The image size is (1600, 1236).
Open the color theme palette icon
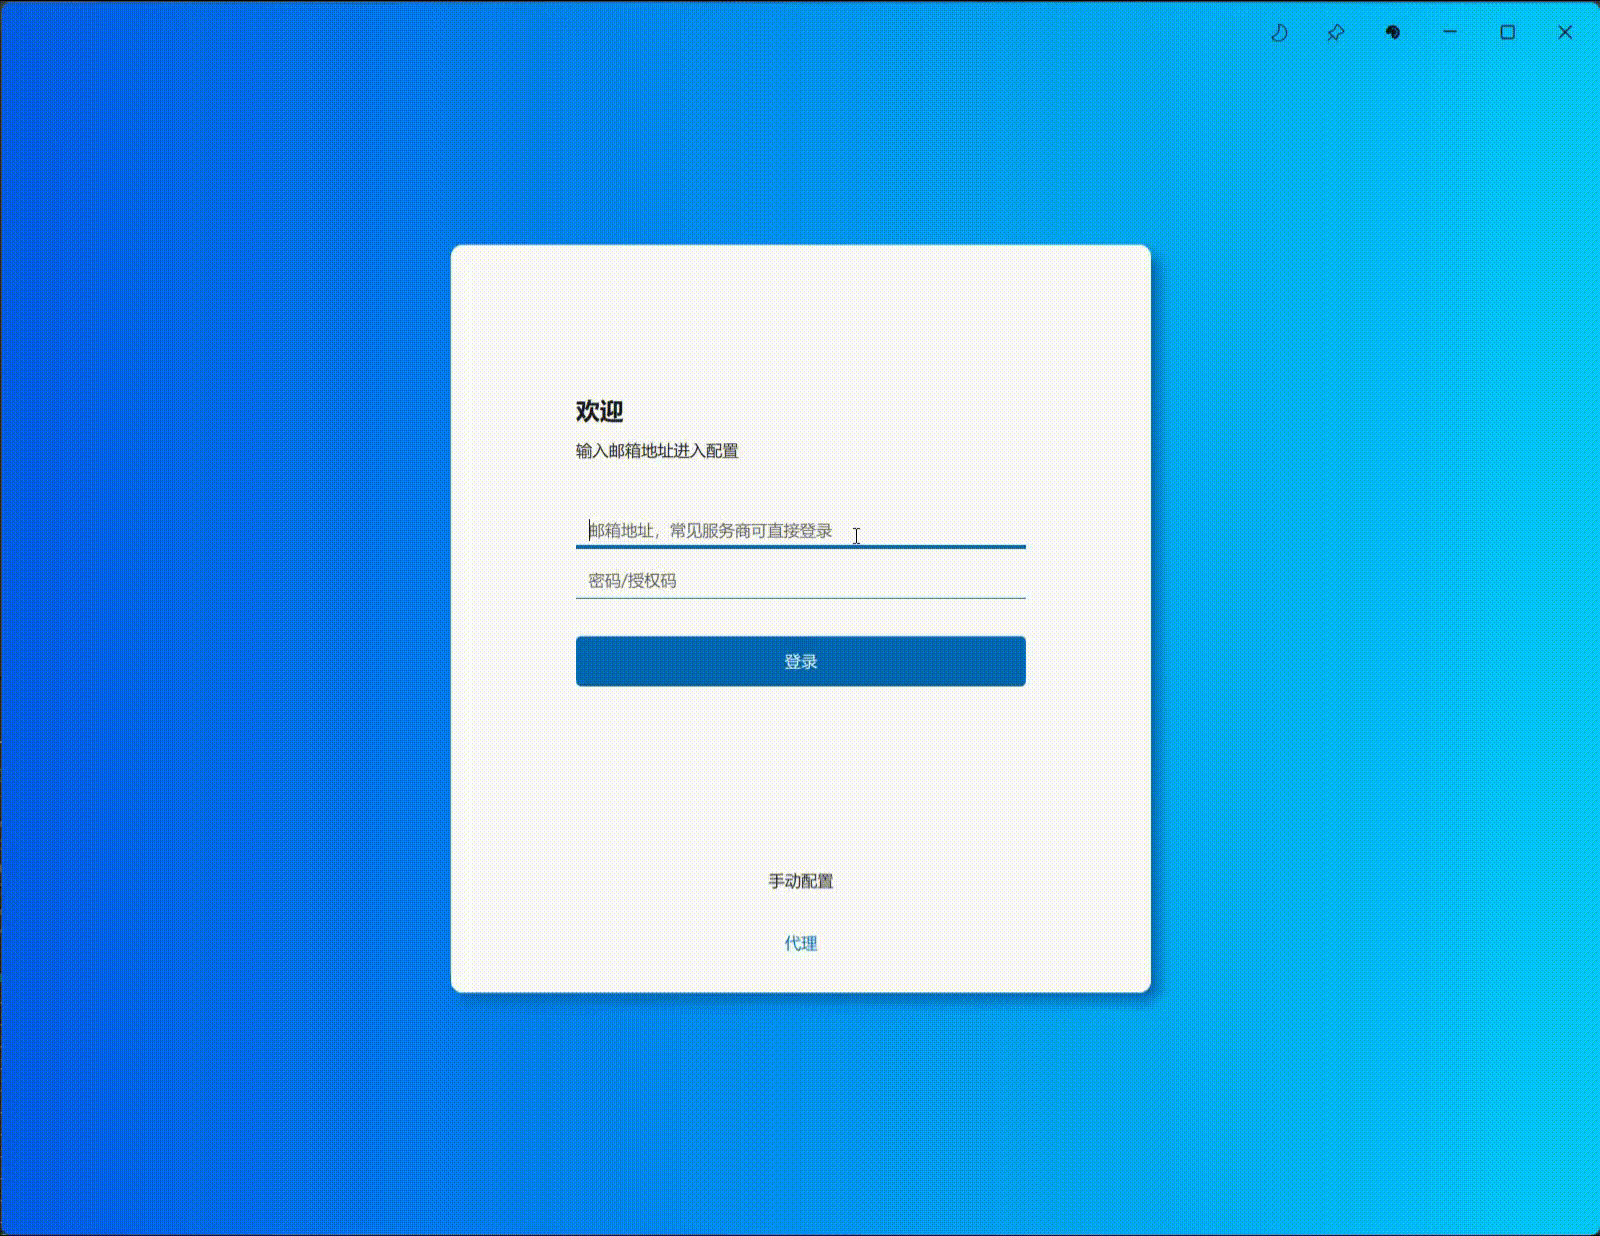[x=1392, y=32]
